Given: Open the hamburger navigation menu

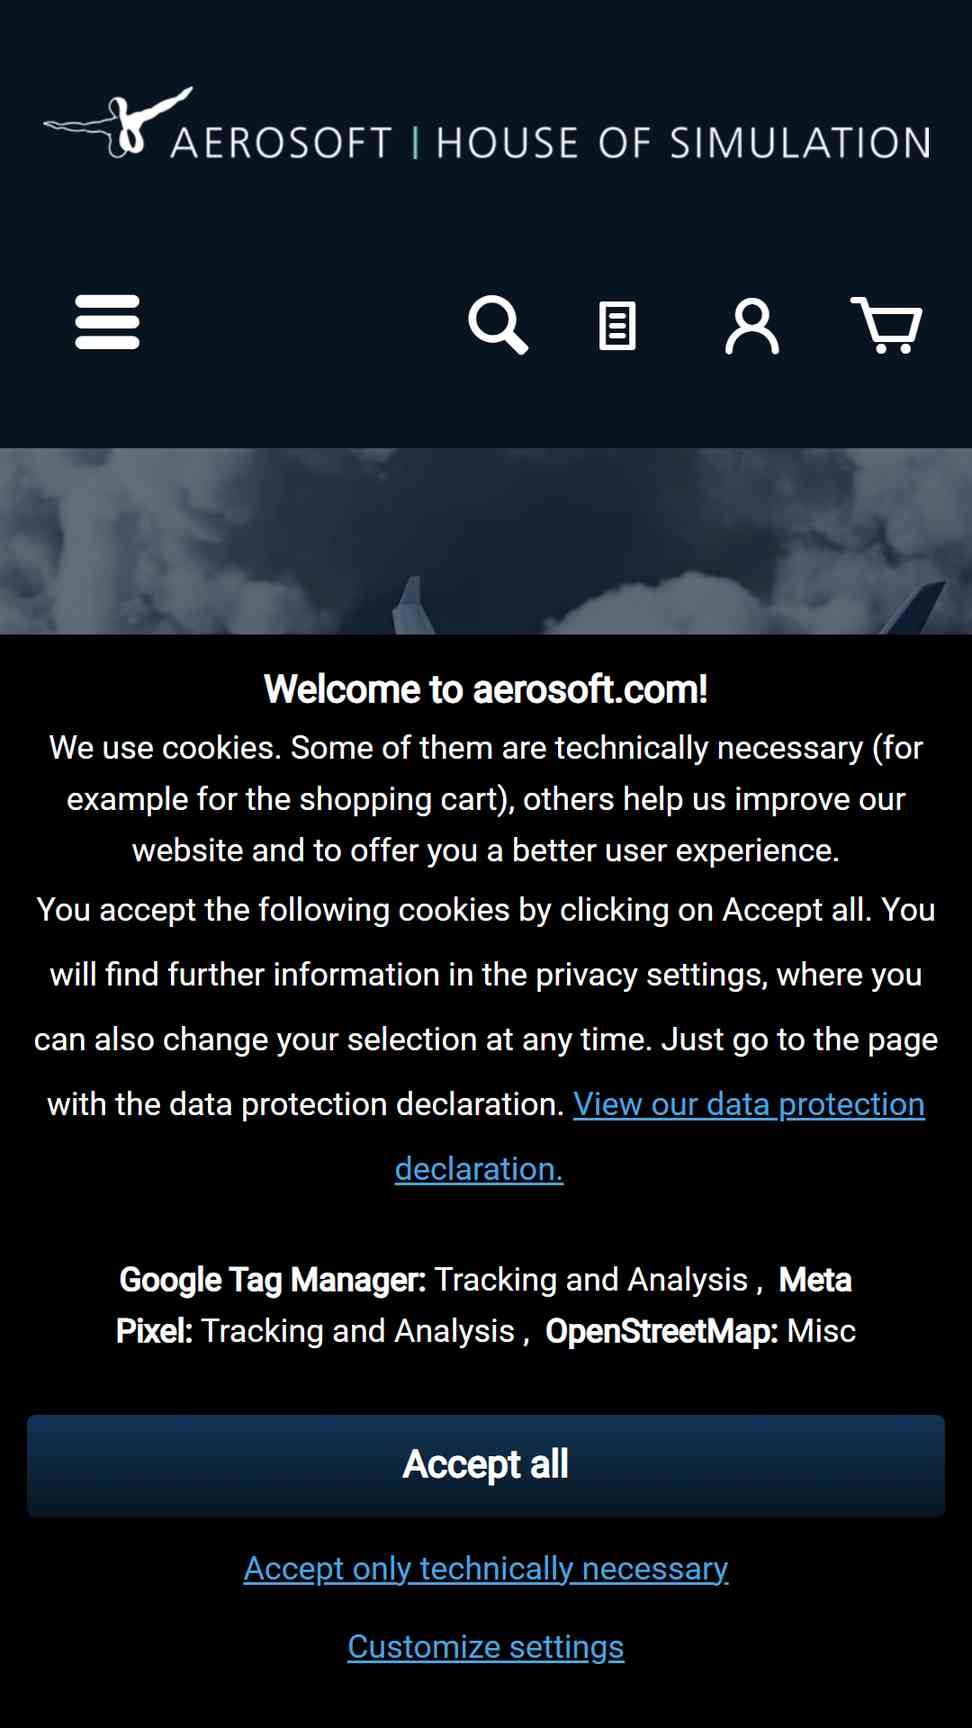Looking at the screenshot, I should [x=107, y=322].
